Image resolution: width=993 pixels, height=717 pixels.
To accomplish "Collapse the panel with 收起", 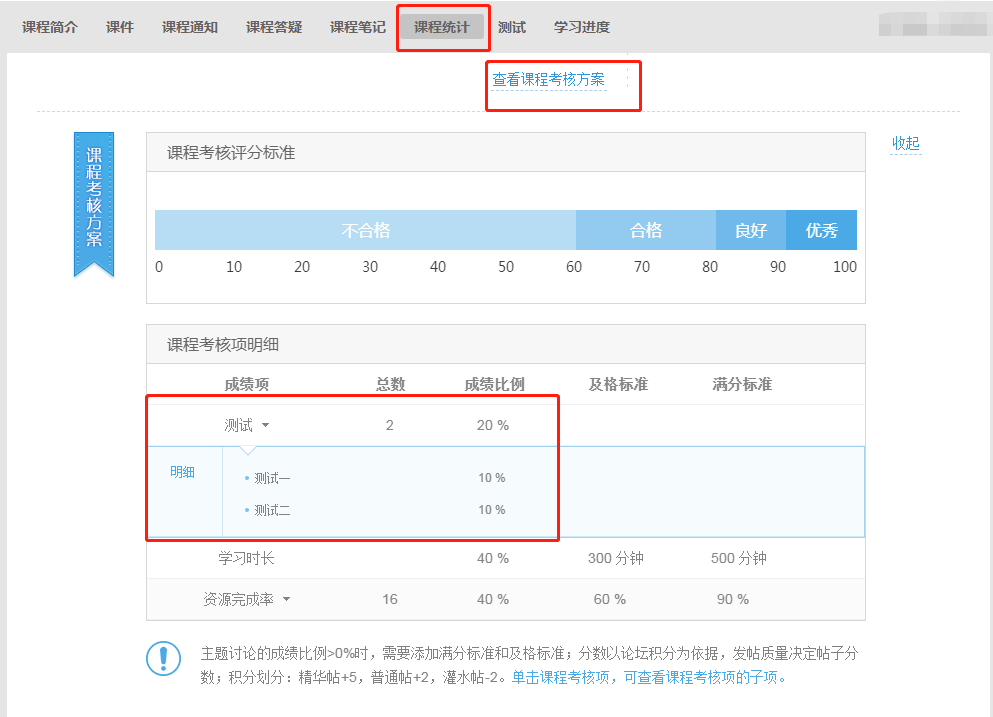I will click(x=905, y=143).
